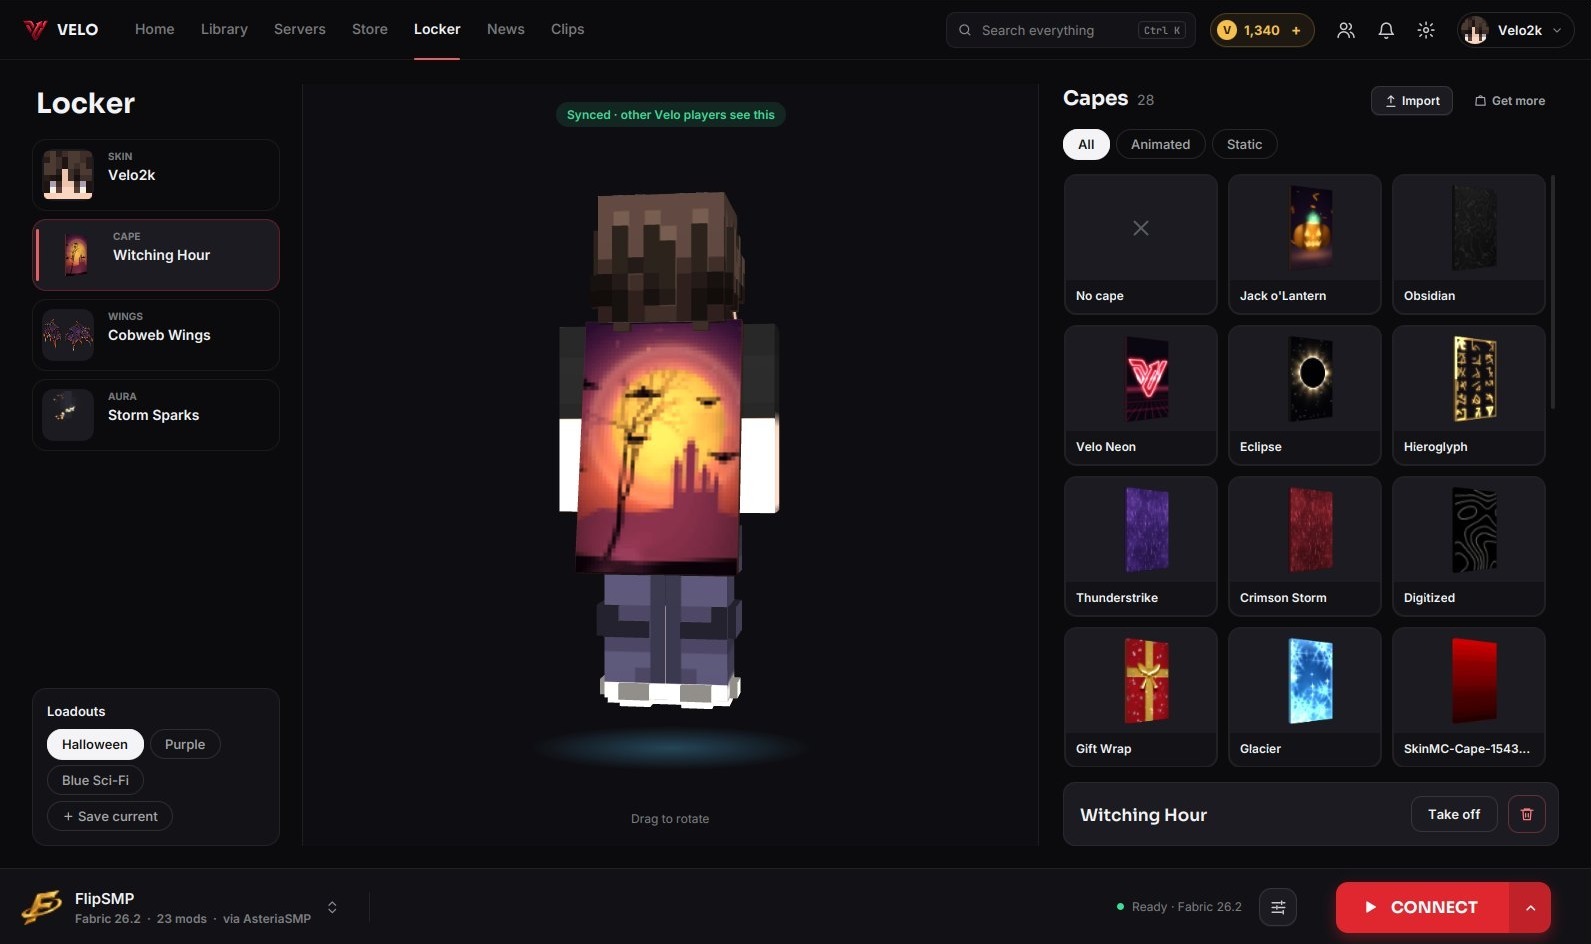Click the Get more link
The height and width of the screenshot is (944, 1591).
pyautogui.click(x=1510, y=100)
